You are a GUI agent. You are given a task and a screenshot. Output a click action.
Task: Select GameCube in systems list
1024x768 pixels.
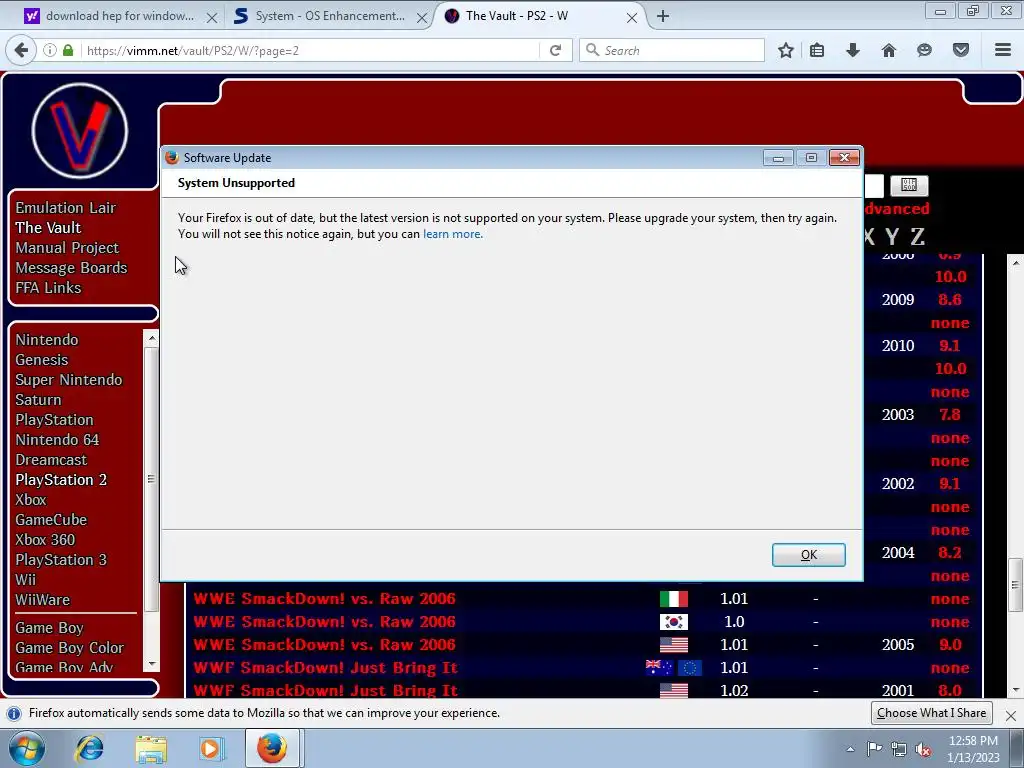click(x=51, y=520)
